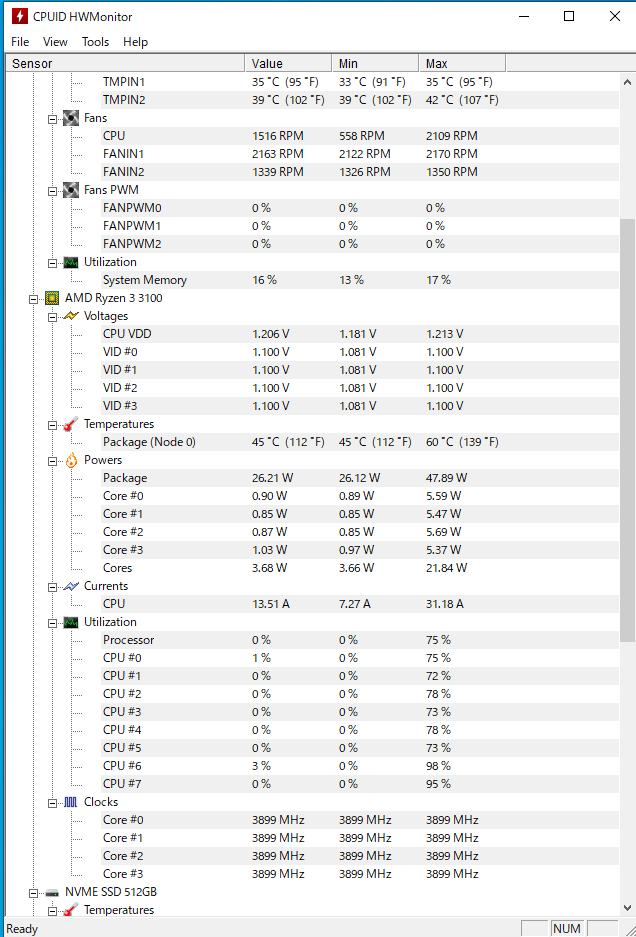Click the CPU Temperatures thermometer icon
The width and height of the screenshot is (636, 937).
[x=71, y=424]
